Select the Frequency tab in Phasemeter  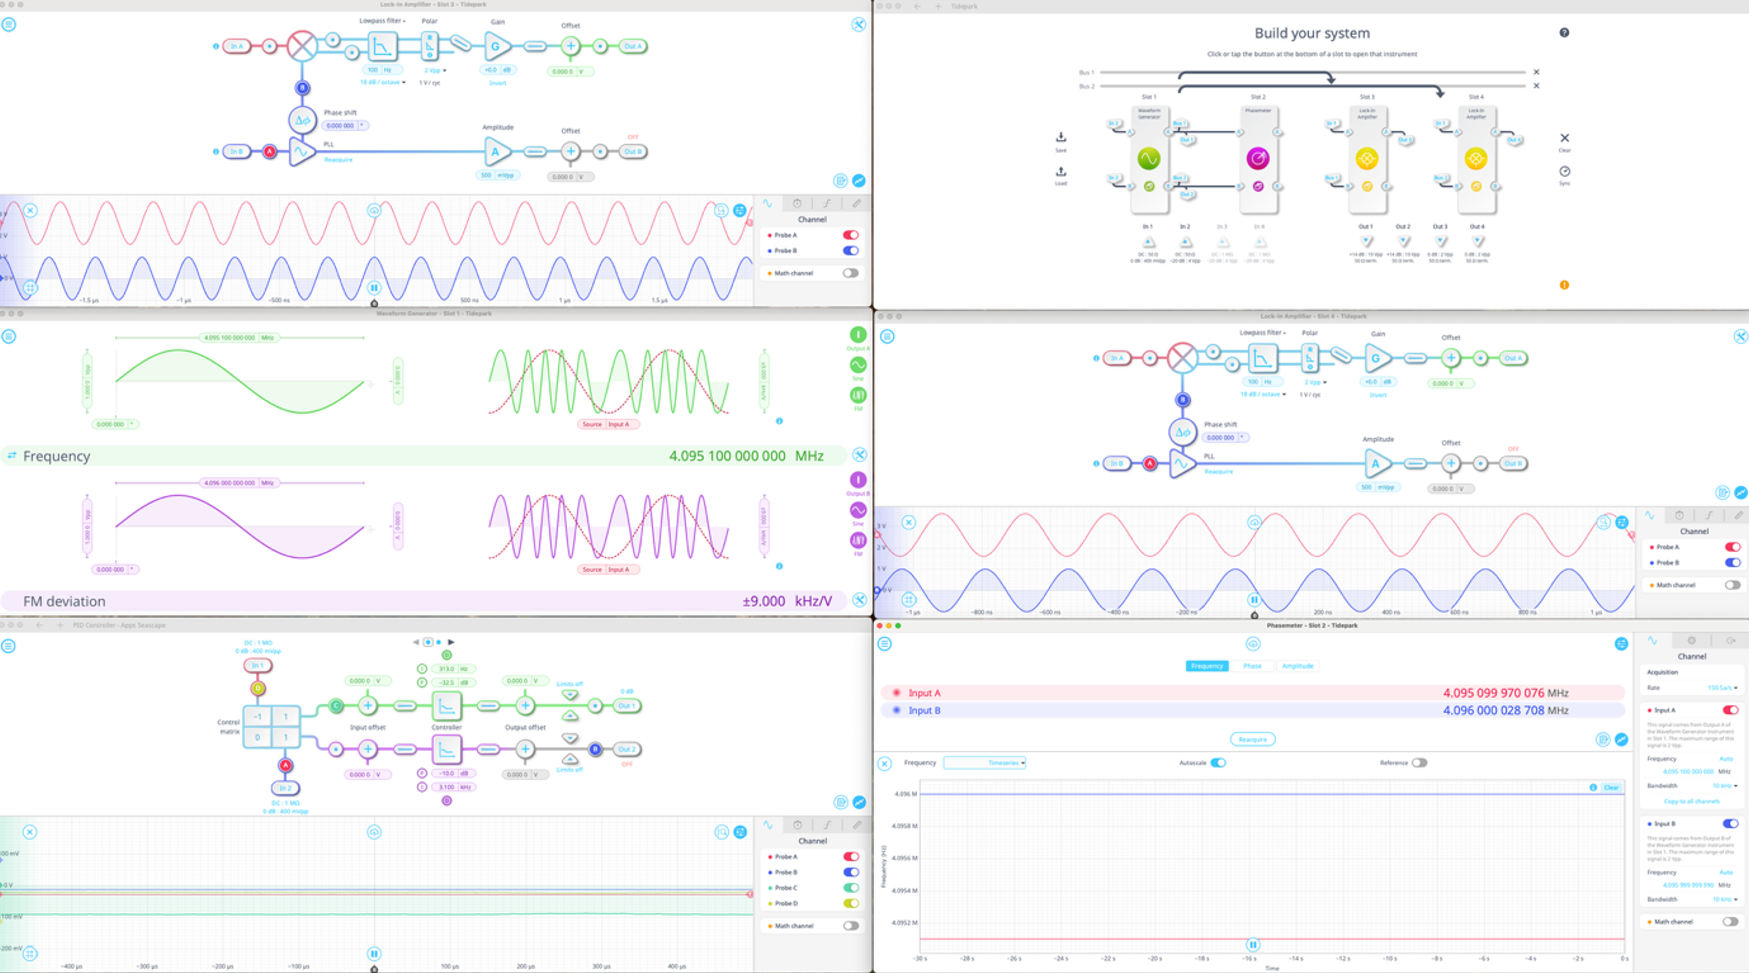tap(1206, 666)
